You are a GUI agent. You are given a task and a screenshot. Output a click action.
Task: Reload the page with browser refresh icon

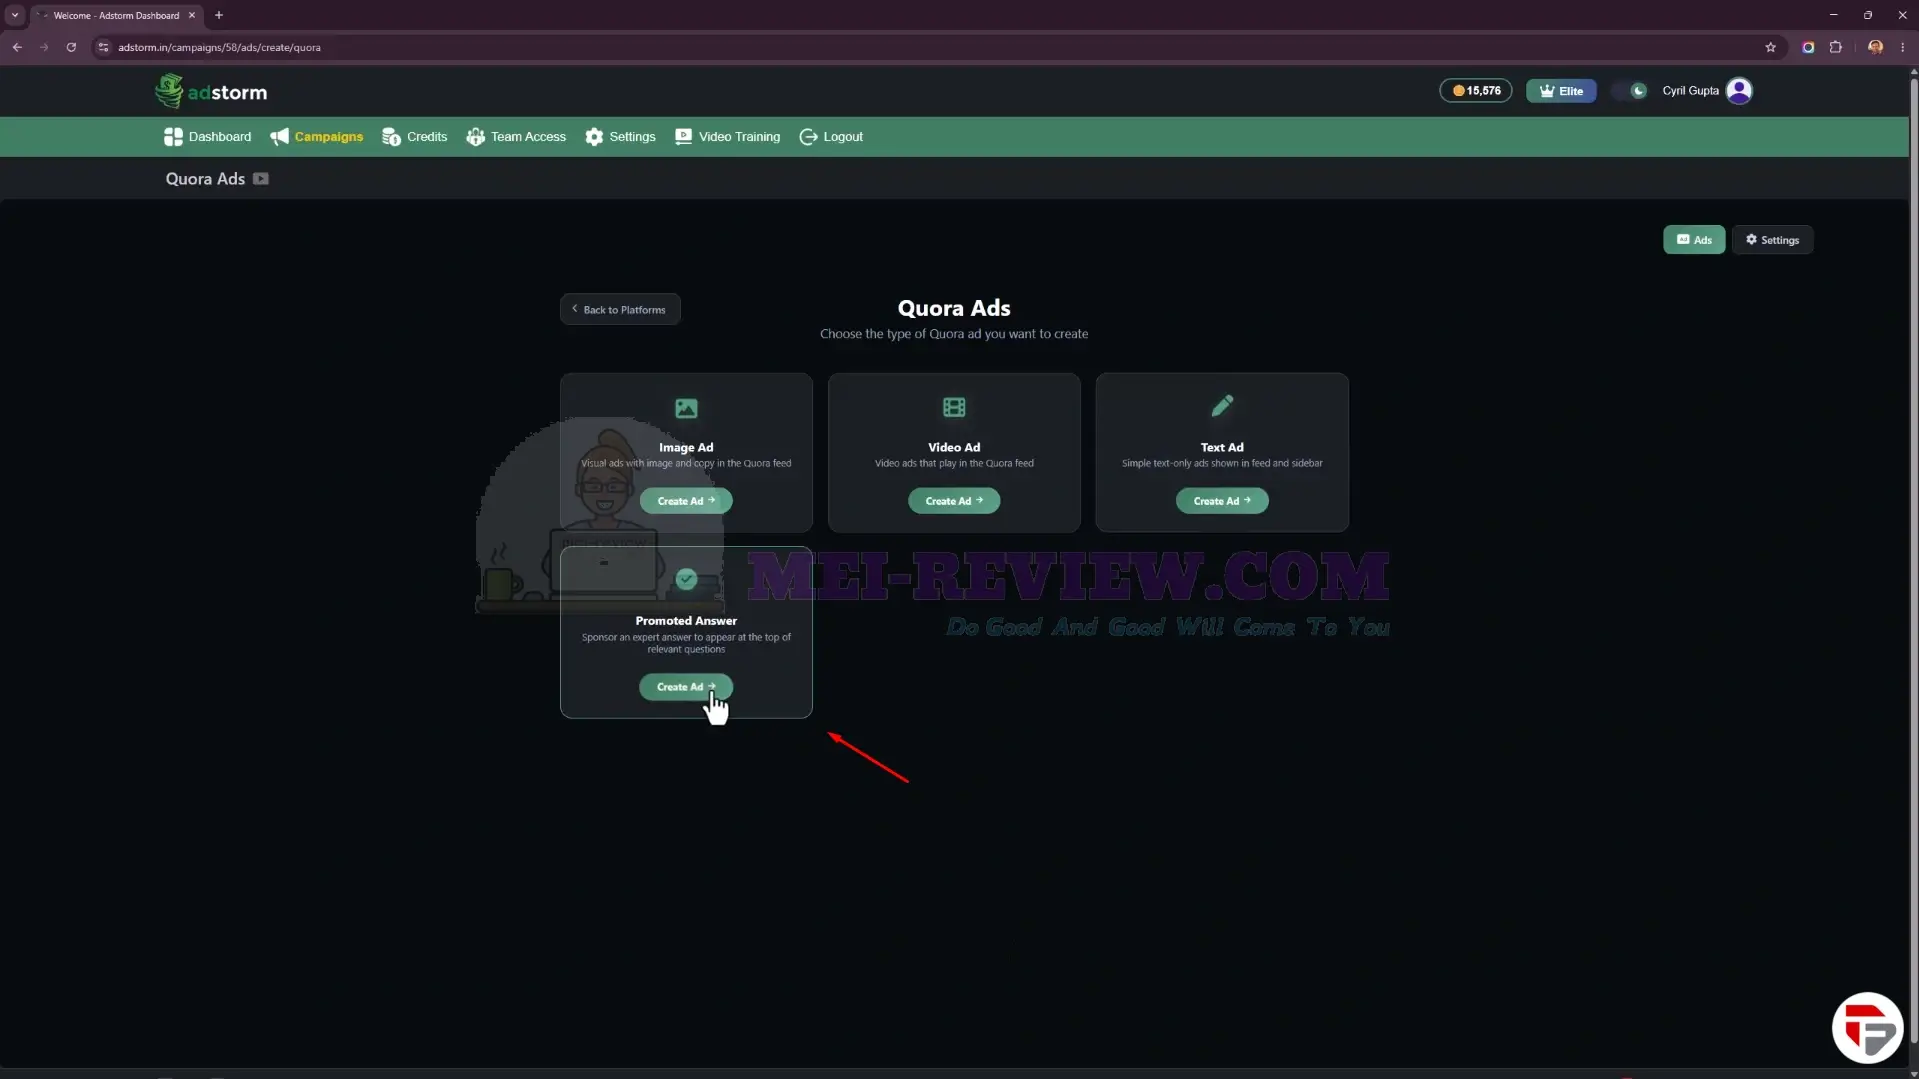(71, 47)
